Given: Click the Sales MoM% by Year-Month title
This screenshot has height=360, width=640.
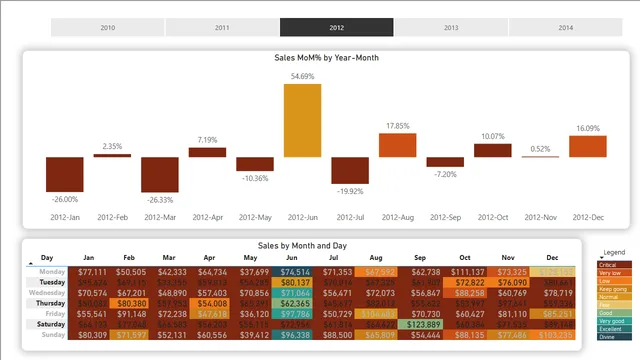Looking at the screenshot, I should point(327,58).
